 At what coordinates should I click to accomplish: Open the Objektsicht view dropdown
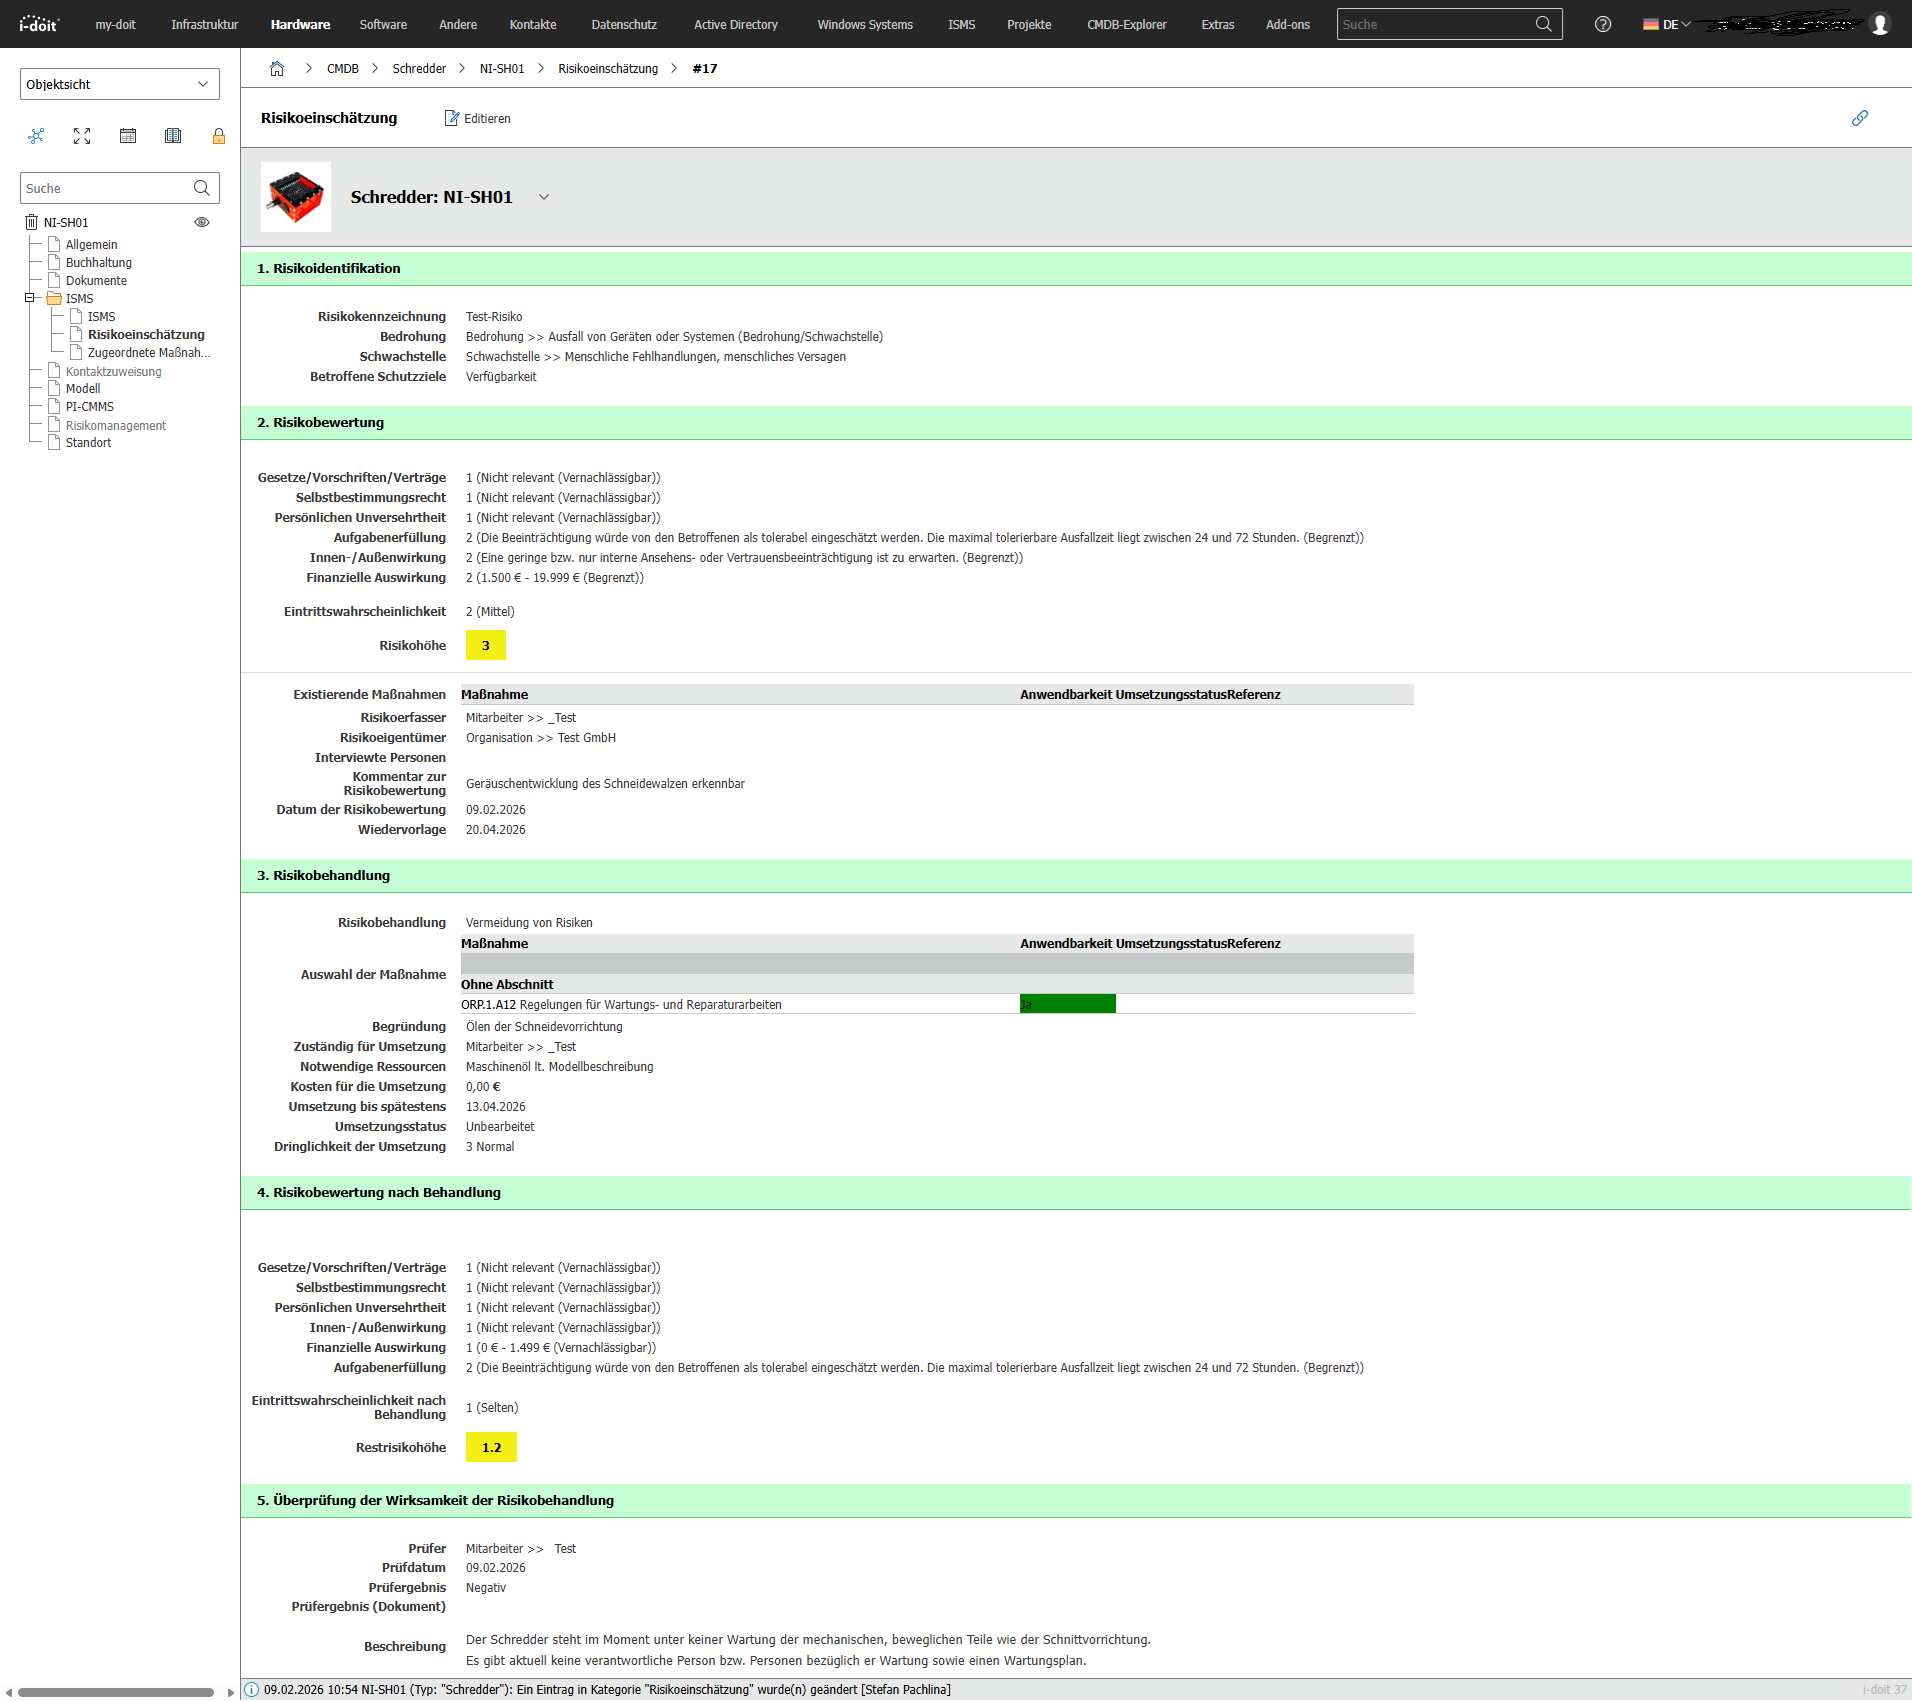click(119, 84)
